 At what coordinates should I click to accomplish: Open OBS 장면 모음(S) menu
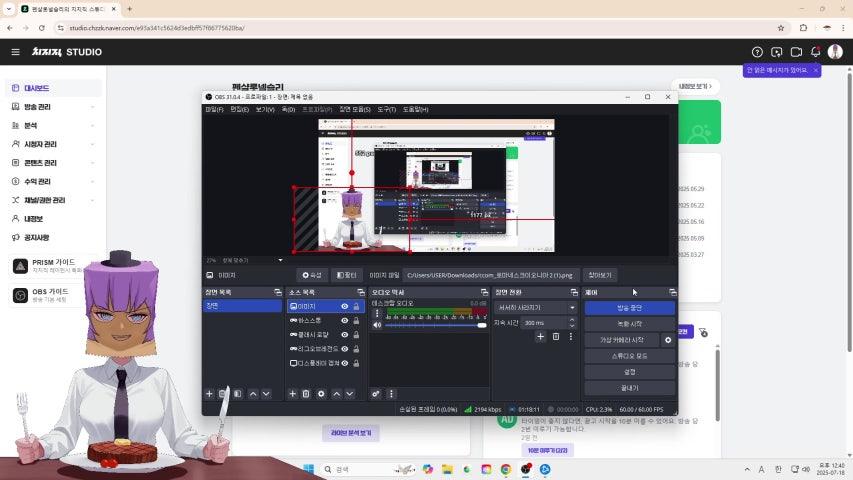pos(355,109)
